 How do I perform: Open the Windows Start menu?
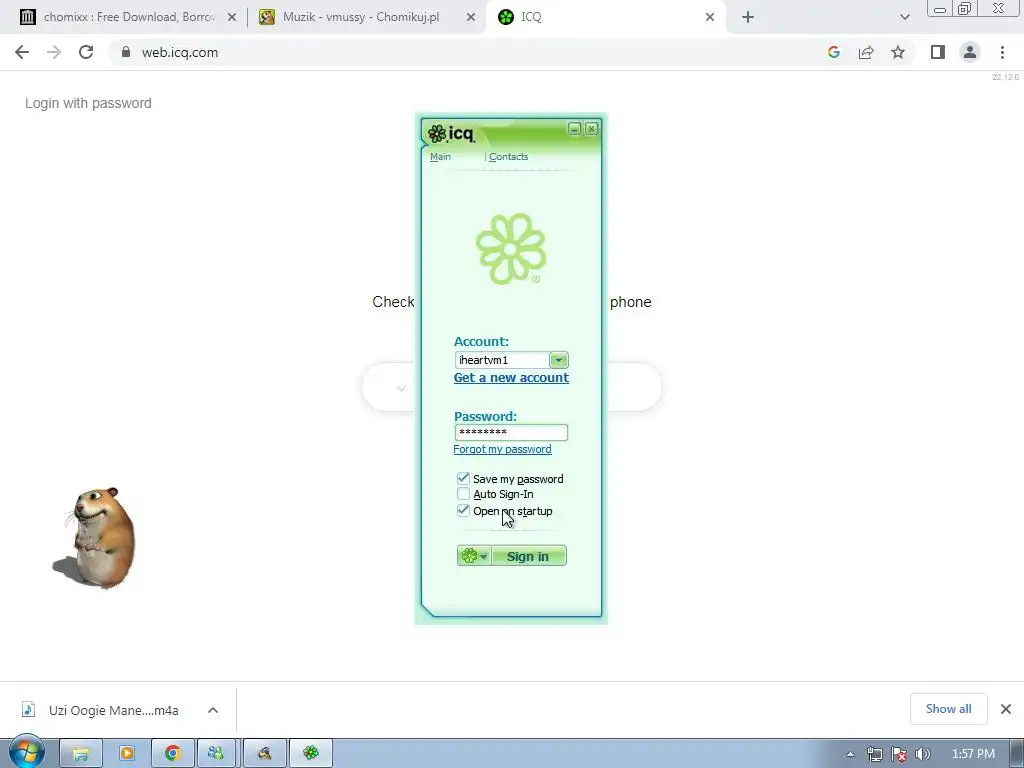(26, 753)
